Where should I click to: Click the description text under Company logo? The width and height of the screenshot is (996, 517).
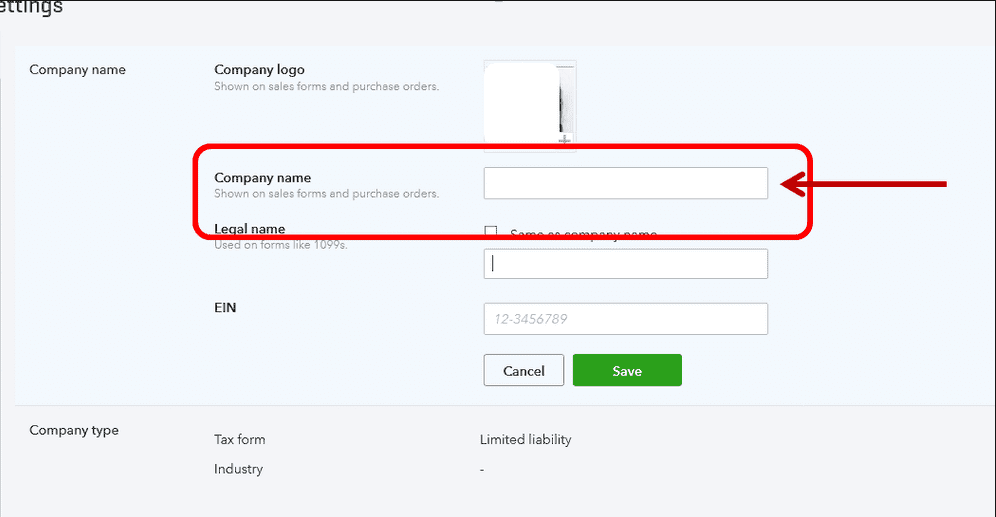(326, 86)
